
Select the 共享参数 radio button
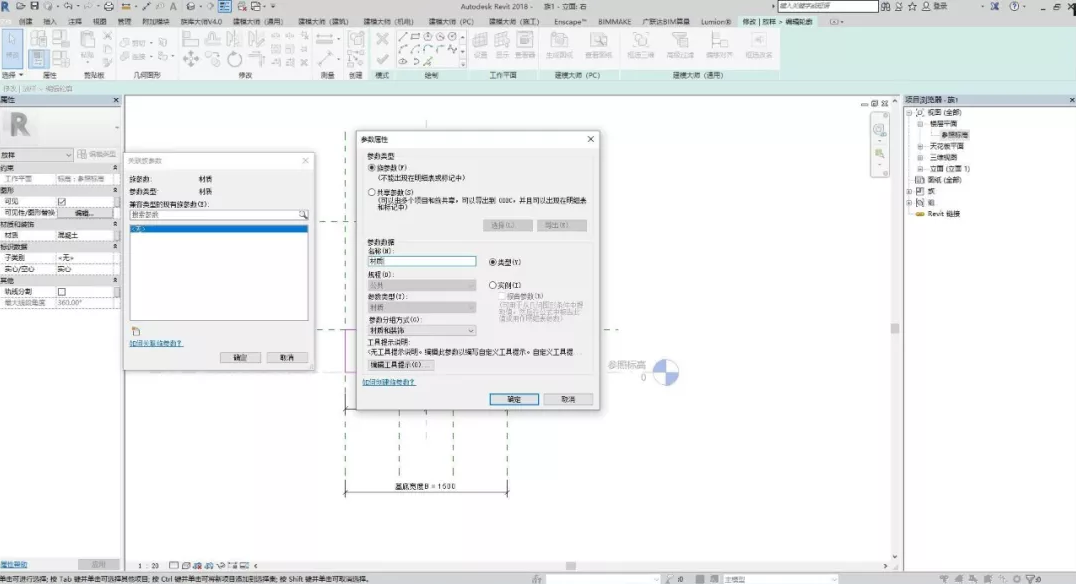tap(373, 191)
